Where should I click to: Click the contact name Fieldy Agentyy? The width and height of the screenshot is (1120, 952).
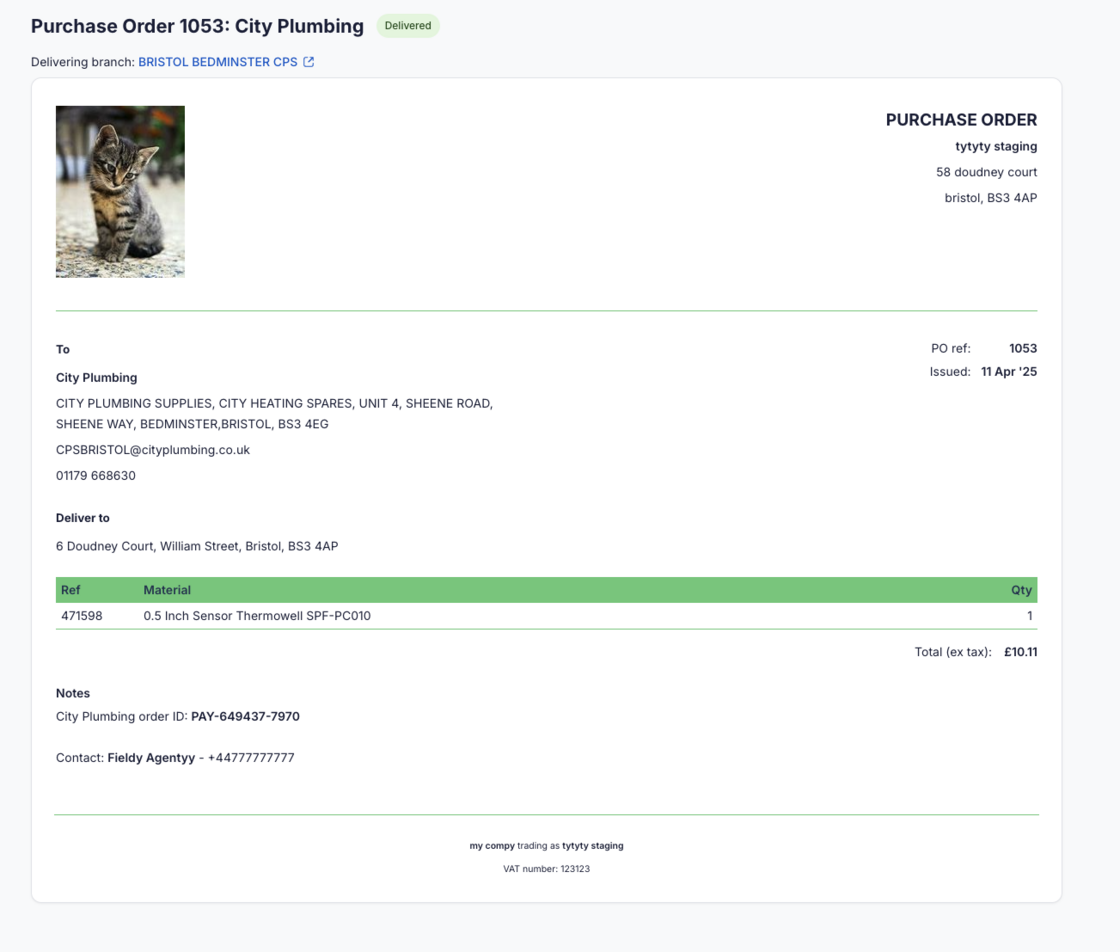click(151, 758)
